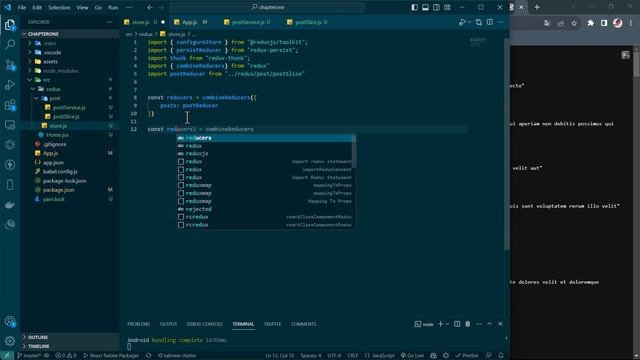Maximize the panel with the up chevron
Viewport: 640px width, 360px height.
(490, 324)
